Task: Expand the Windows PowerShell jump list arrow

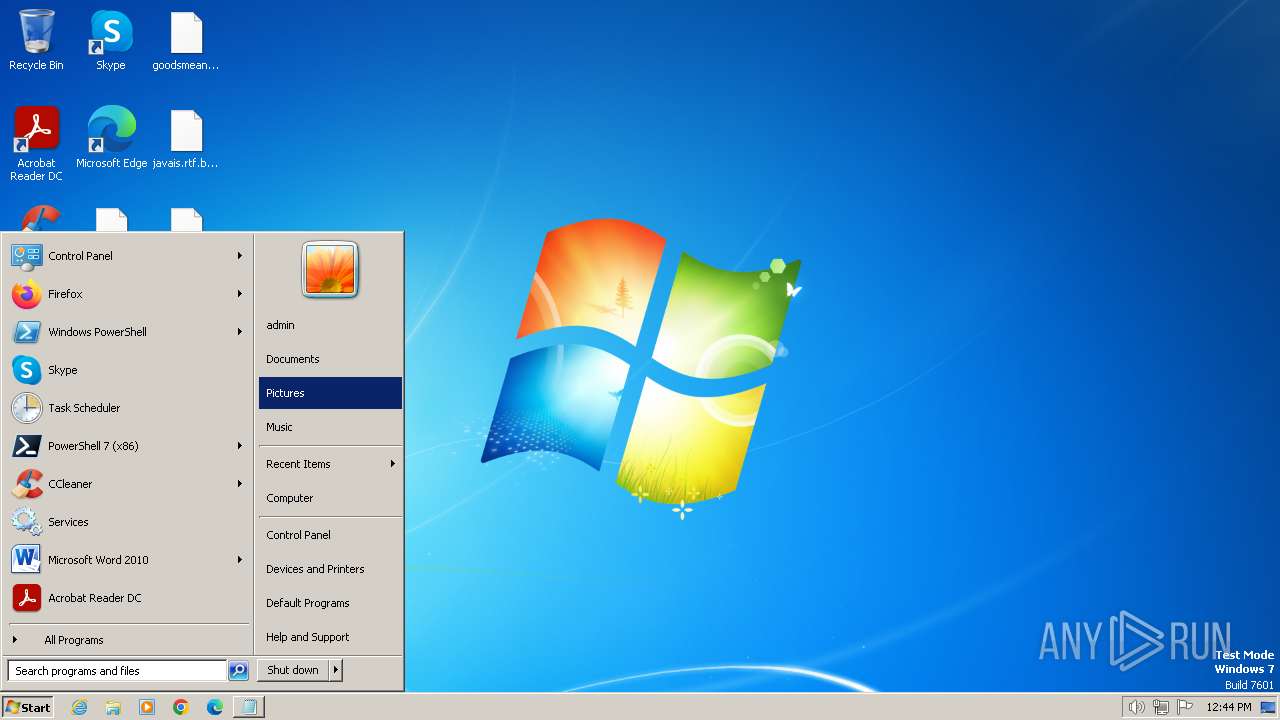Action: (x=240, y=332)
